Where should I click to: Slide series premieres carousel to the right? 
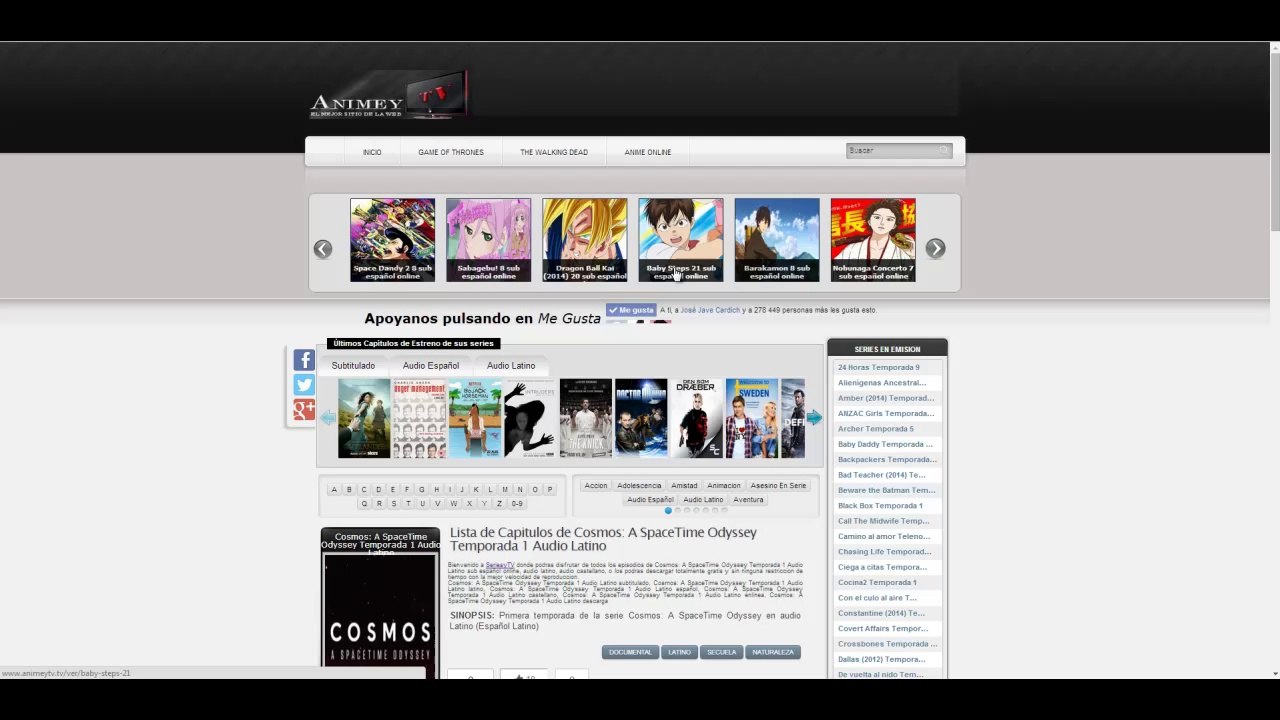pos(814,418)
